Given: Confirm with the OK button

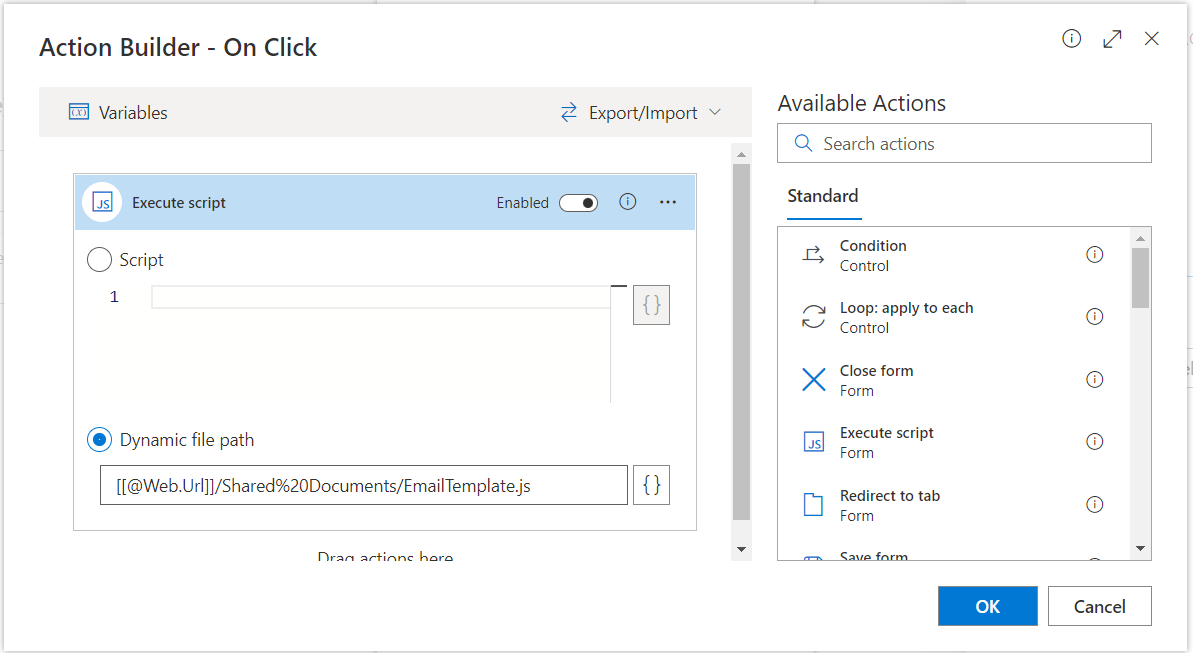Looking at the screenshot, I should [987, 606].
